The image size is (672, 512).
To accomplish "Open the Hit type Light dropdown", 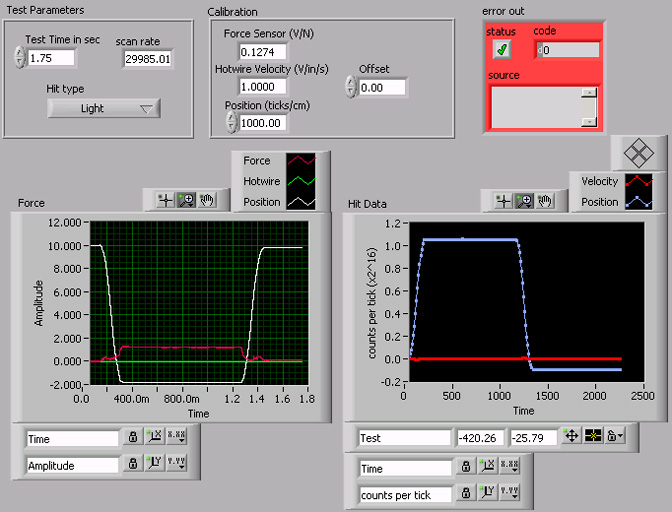I will coord(104,108).
